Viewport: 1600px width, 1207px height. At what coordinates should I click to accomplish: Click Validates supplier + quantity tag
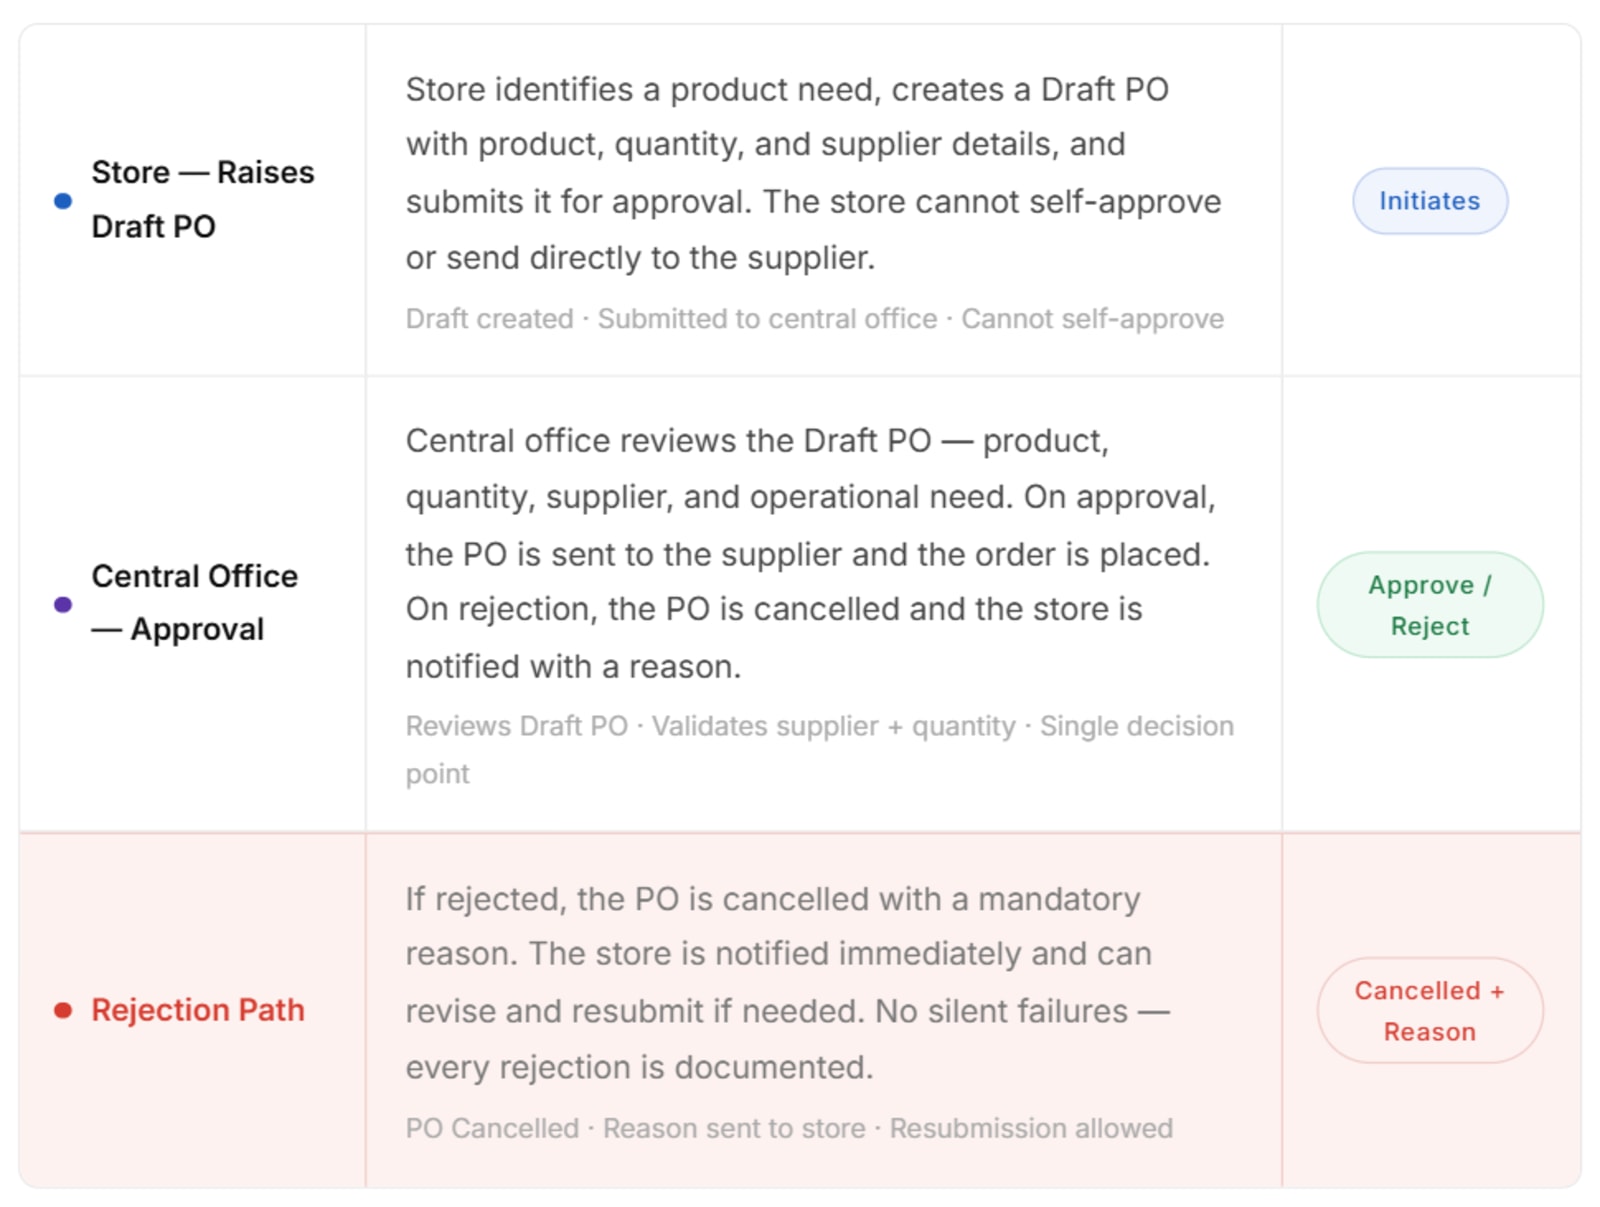(833, 726)
